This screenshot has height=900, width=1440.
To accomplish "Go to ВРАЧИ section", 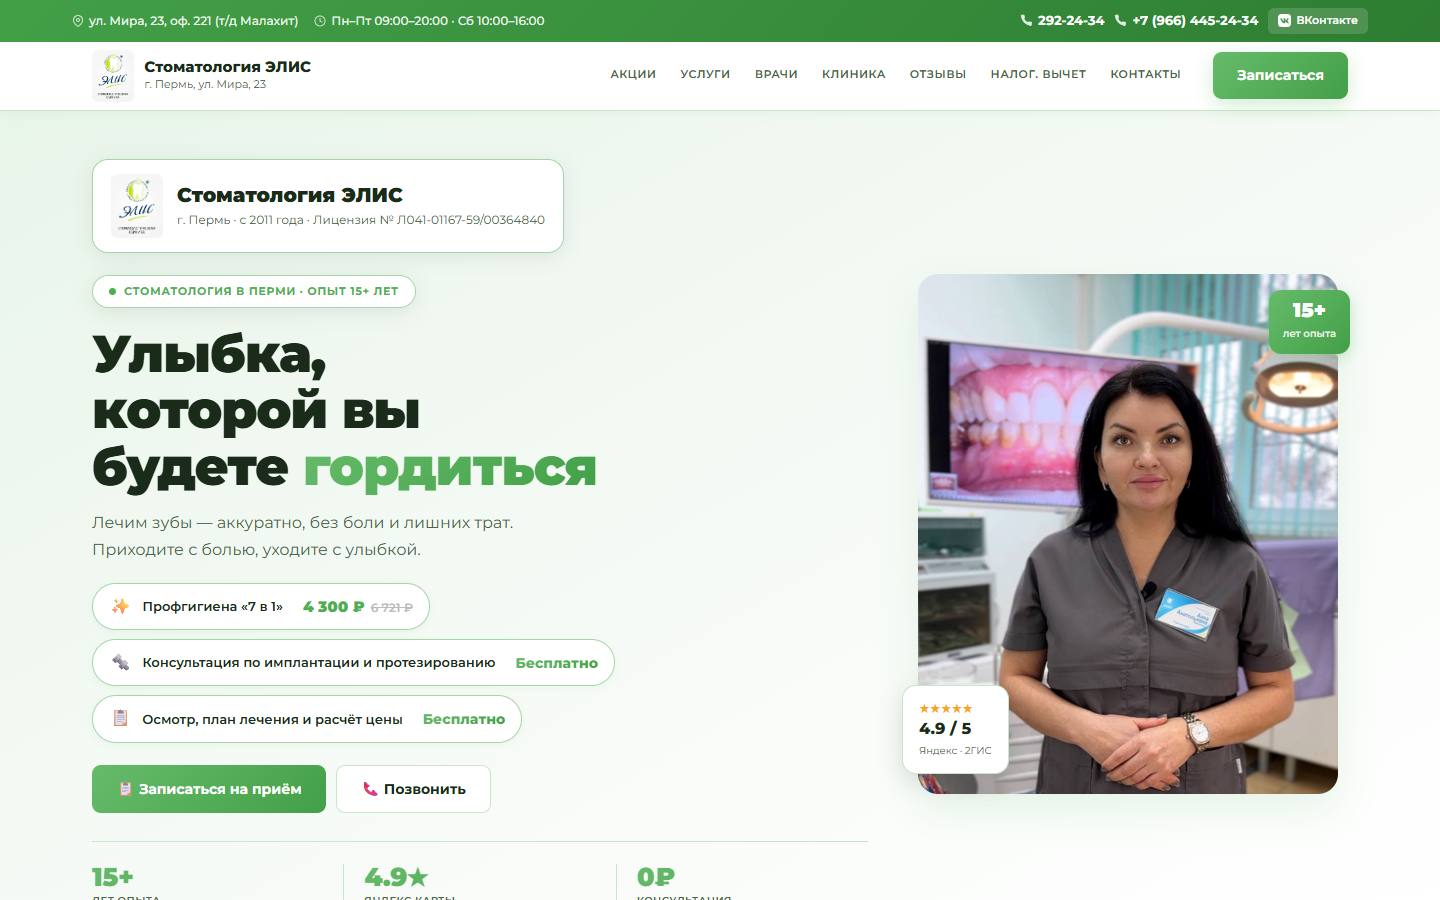I will pyautogui.click(x=776, y=74).
